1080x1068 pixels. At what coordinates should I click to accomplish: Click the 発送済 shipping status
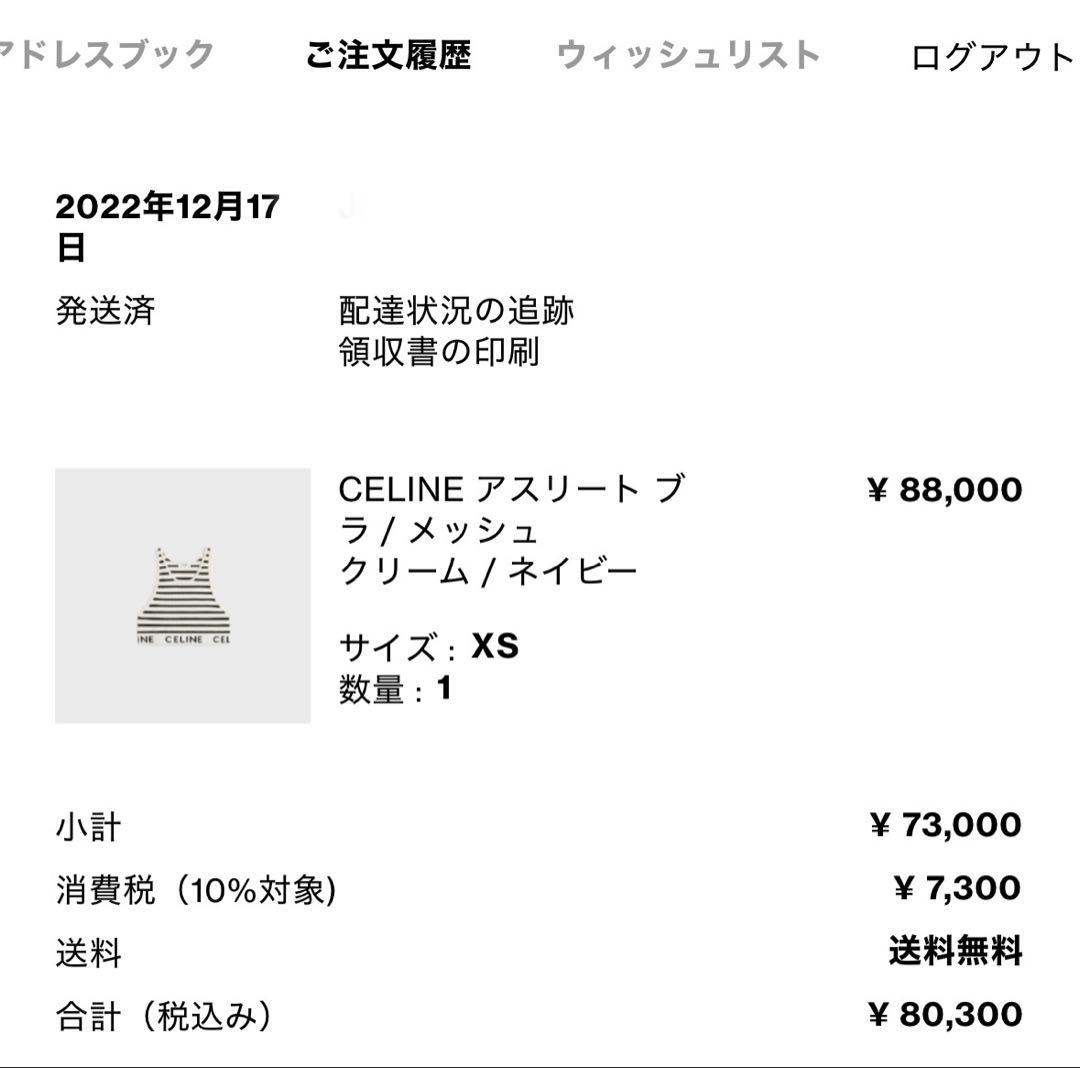coord(105,311)
